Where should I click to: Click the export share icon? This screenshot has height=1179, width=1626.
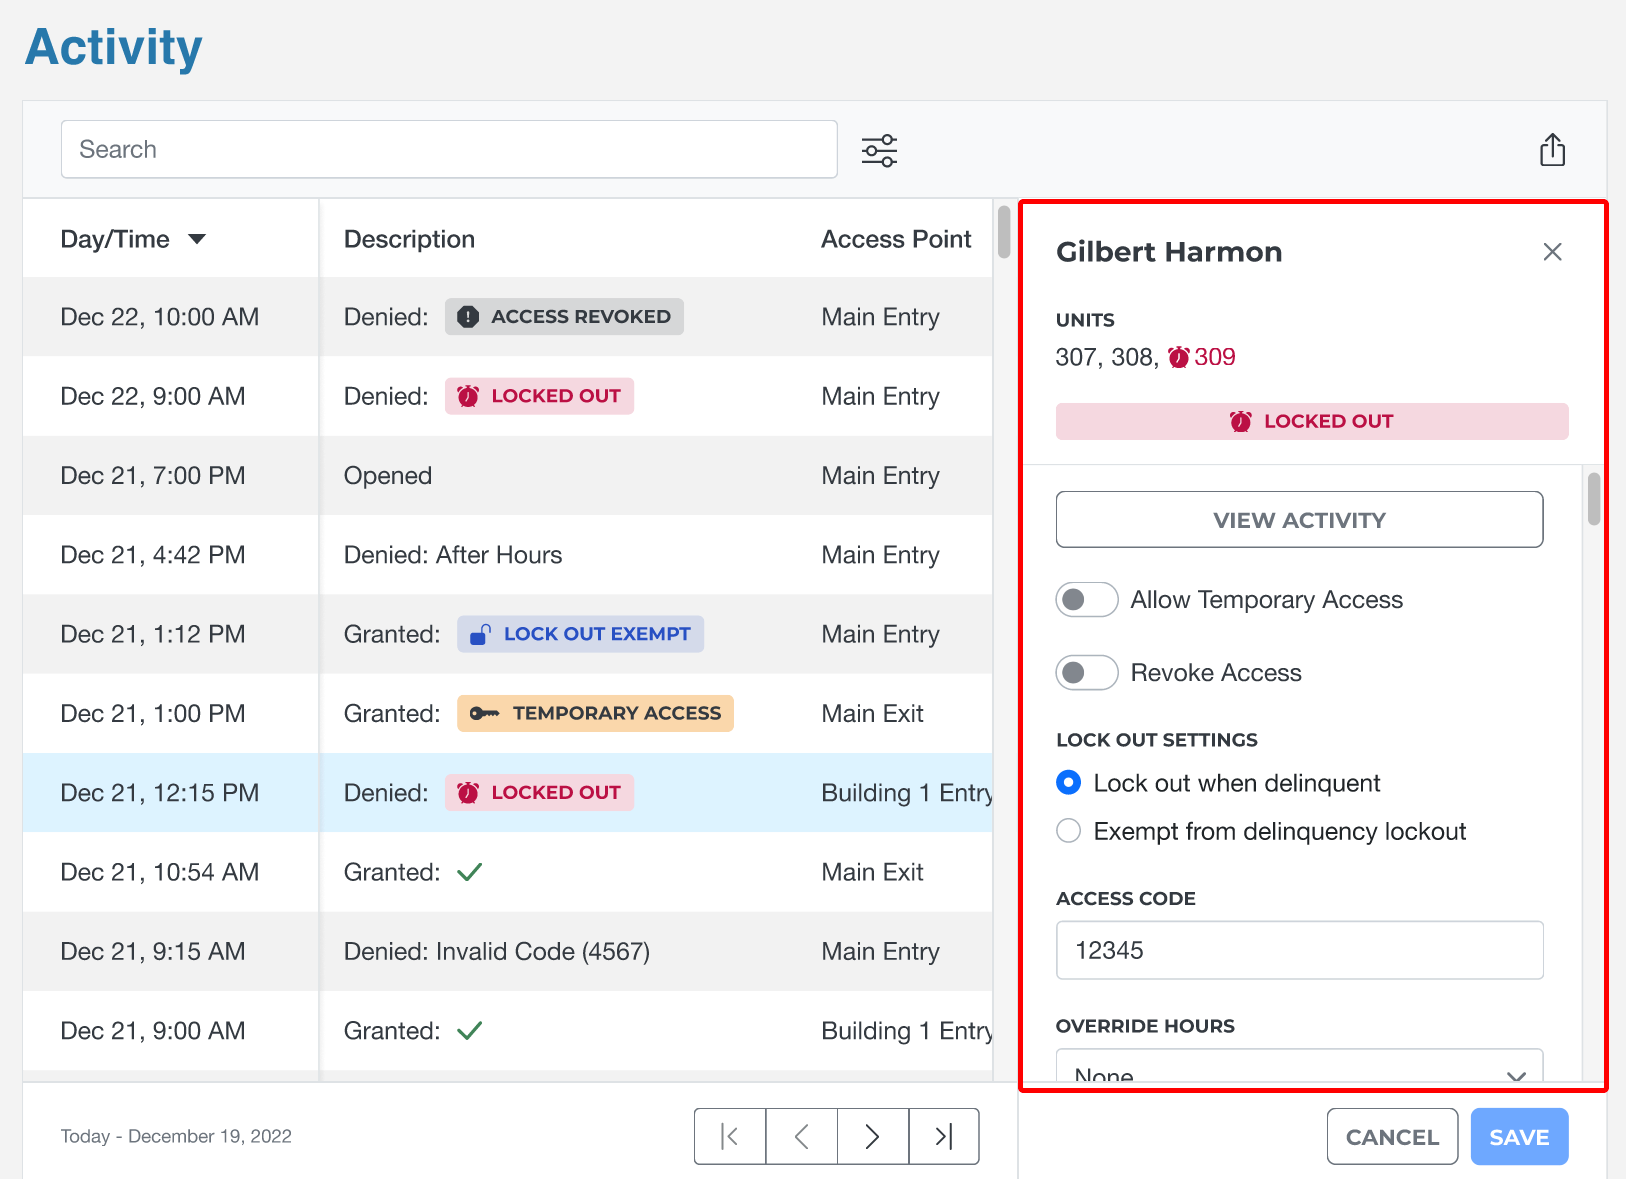tap(1552, 150)
